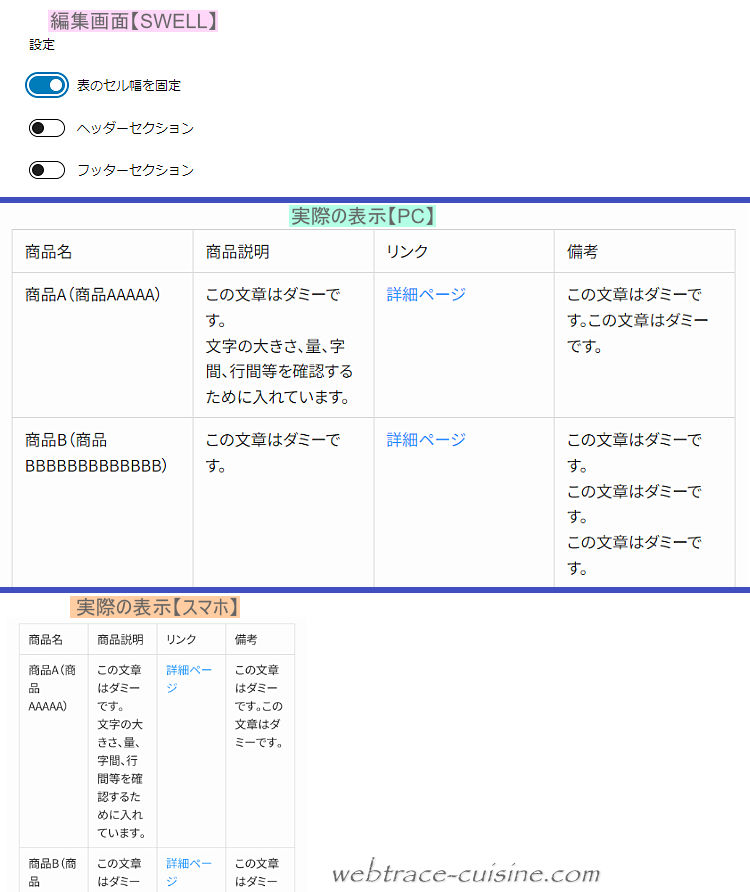750x892 pixels.
Task: Click 商品B（商品BBBBBBBBBBBBB） cell in PC table
Action: pyautogui.click(x=102, y=502)
